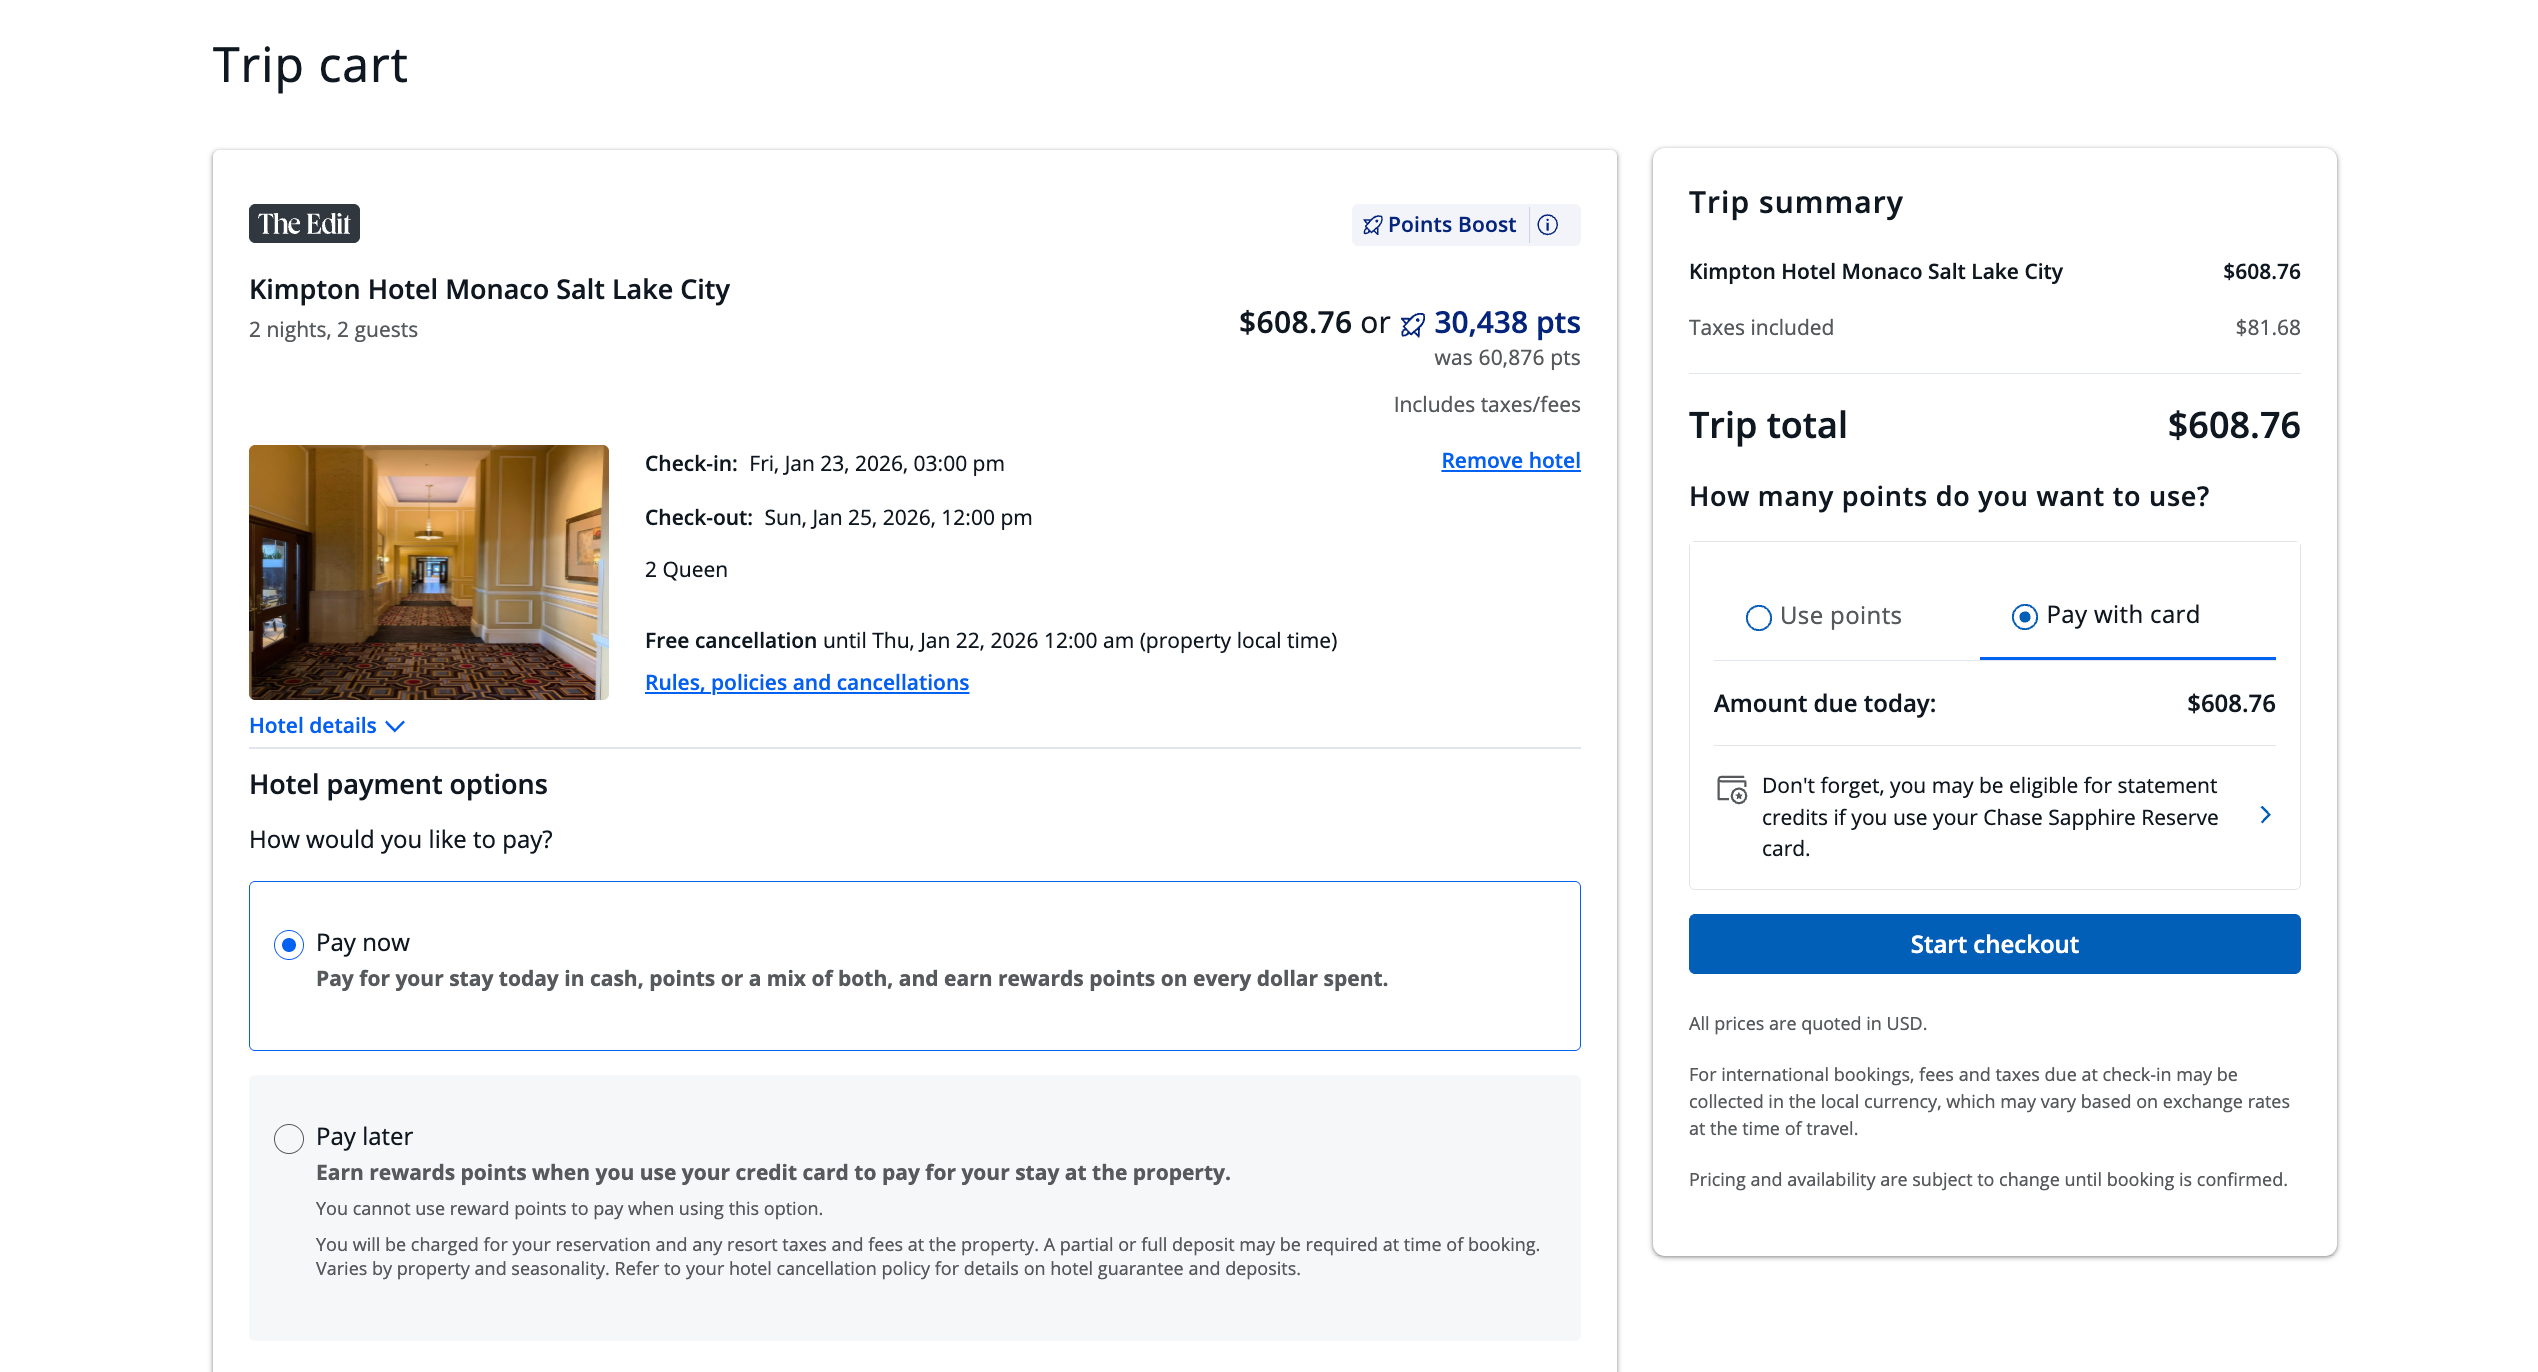The height and width of the screenshot is (1372, 2538).
Task: Choose the Pay with card radio option
Action: pos(2024,617)
